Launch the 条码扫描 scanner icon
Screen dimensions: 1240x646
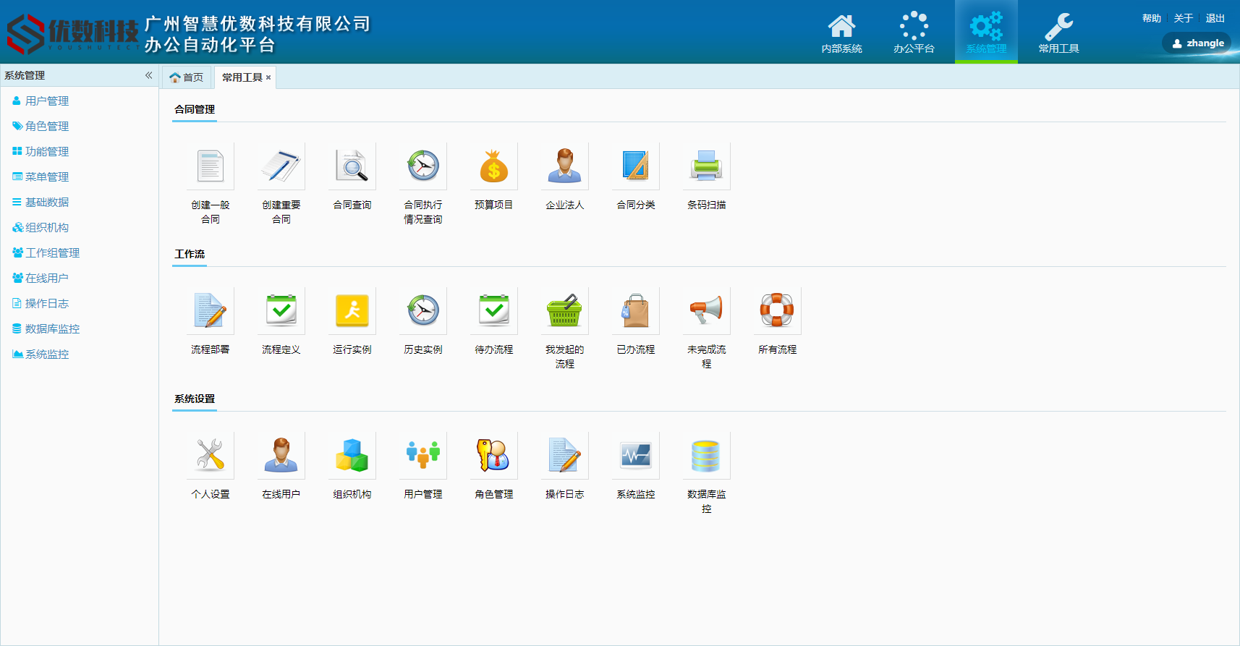(706, 167)
